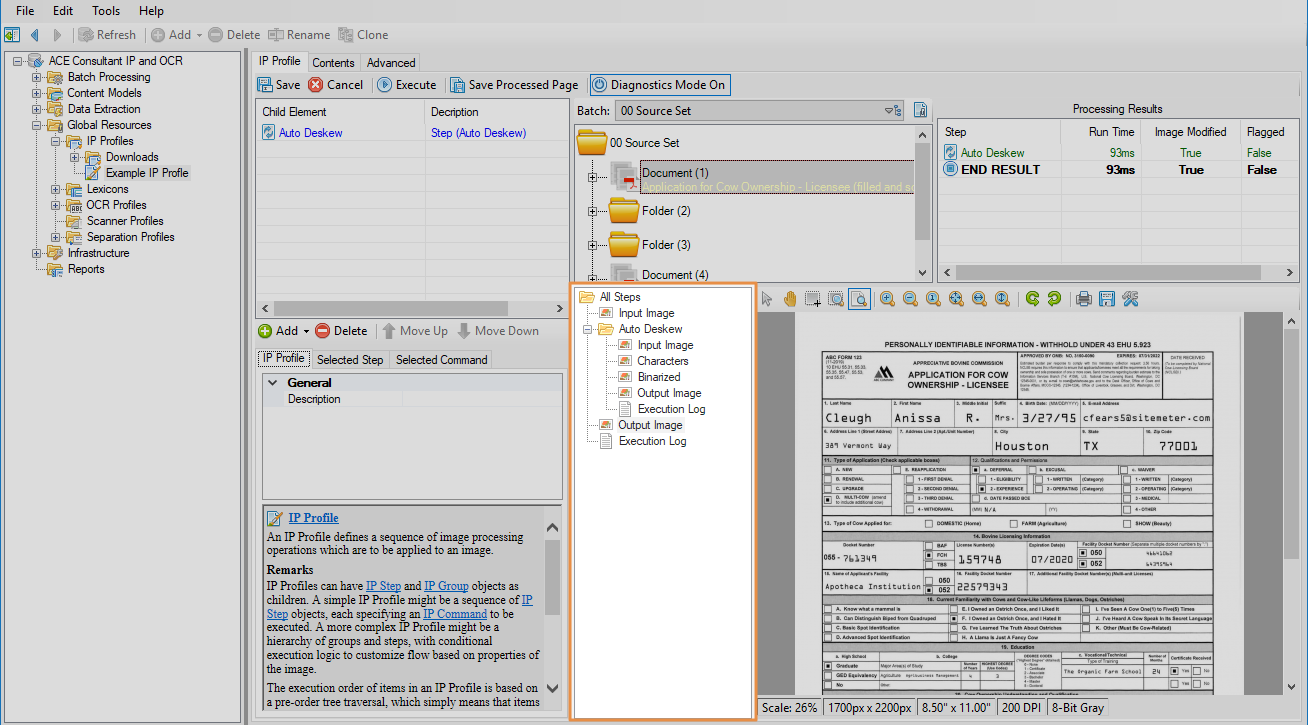Select Binarized under Auto Deskew
This screenshot has width=1308, height=725.
click(658, 377)
